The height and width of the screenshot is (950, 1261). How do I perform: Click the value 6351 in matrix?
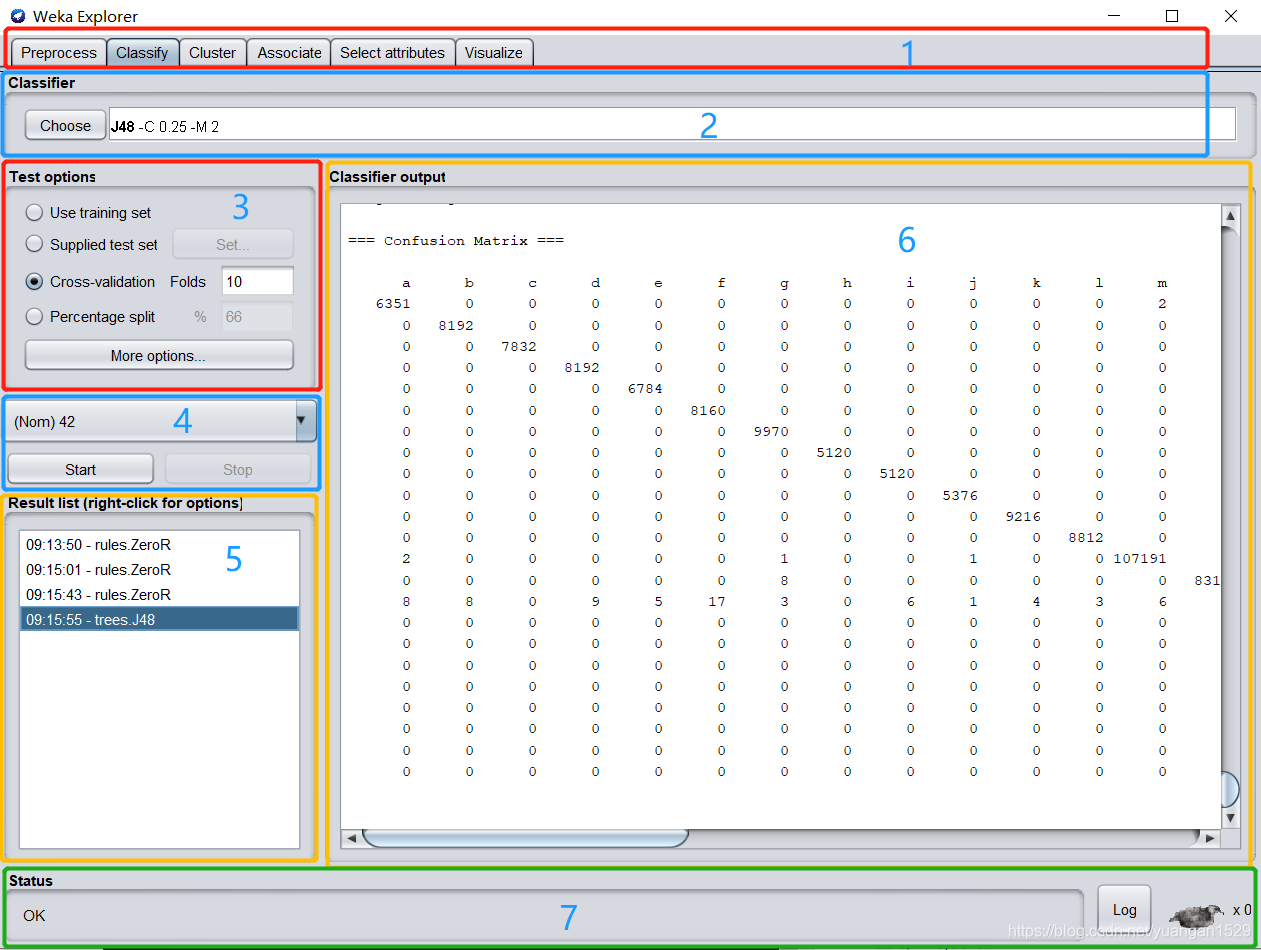pyautogui.click(x=392, y=304)
